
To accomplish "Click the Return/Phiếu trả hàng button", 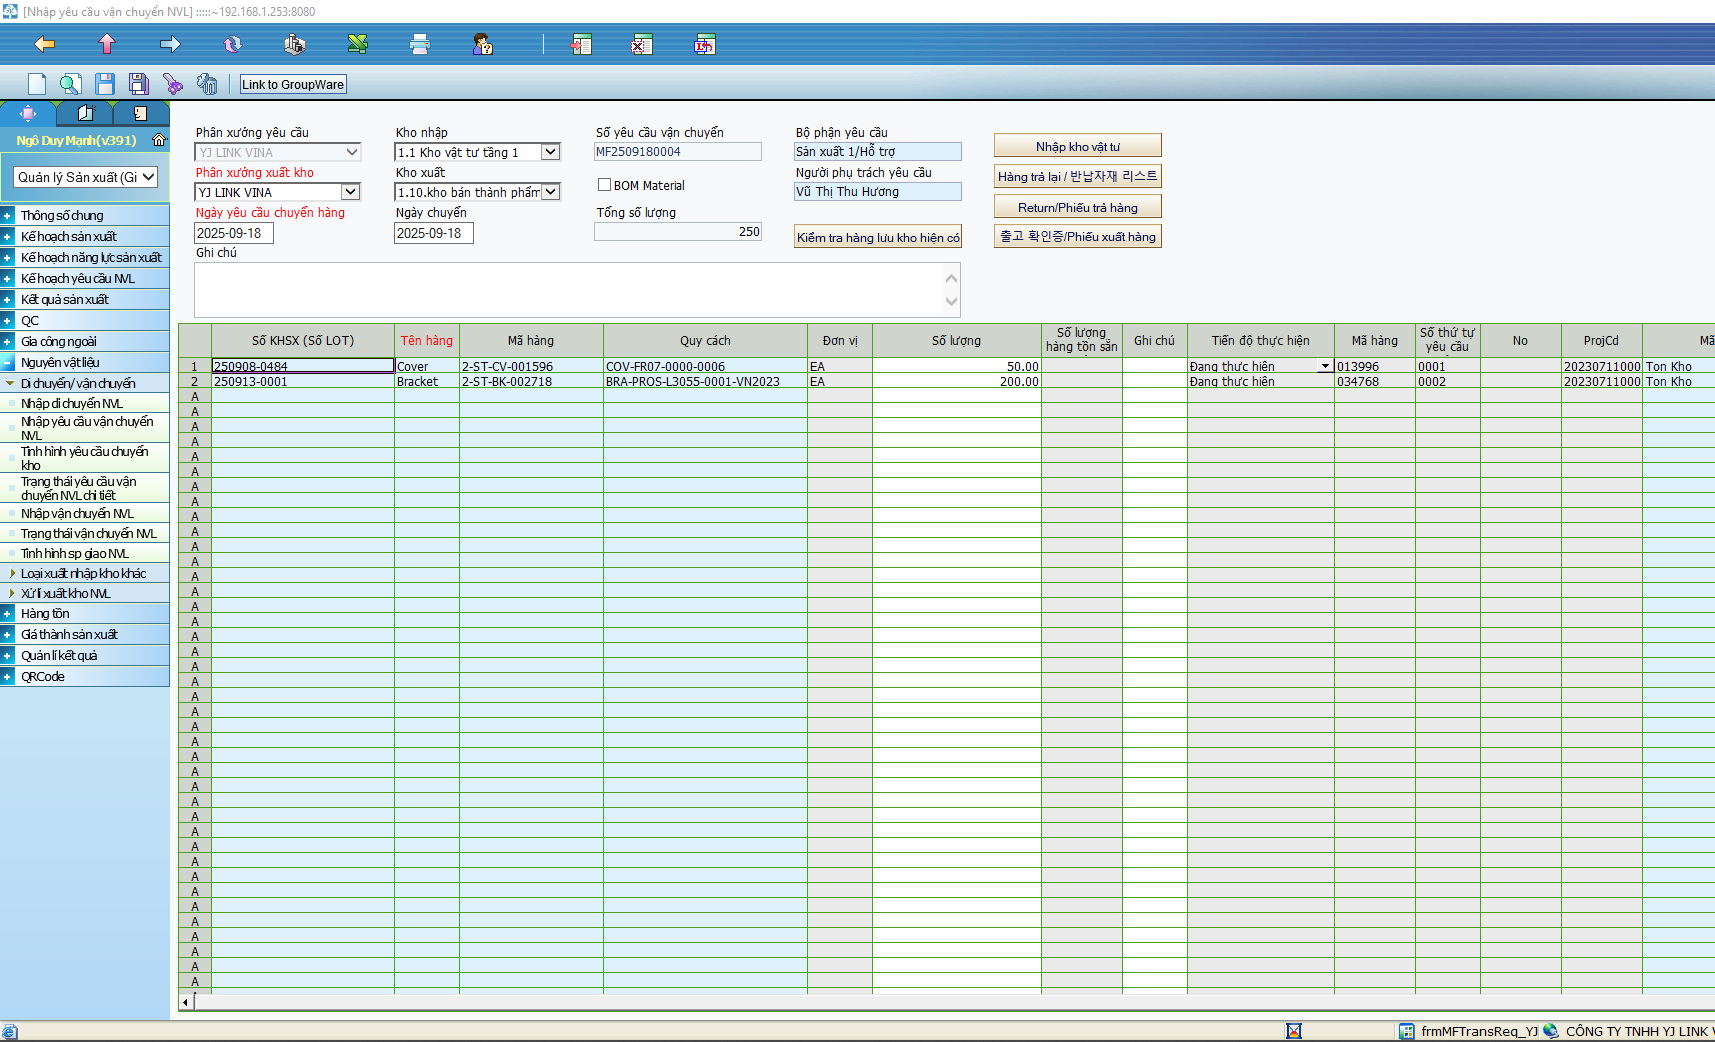I will (1077, 207).
